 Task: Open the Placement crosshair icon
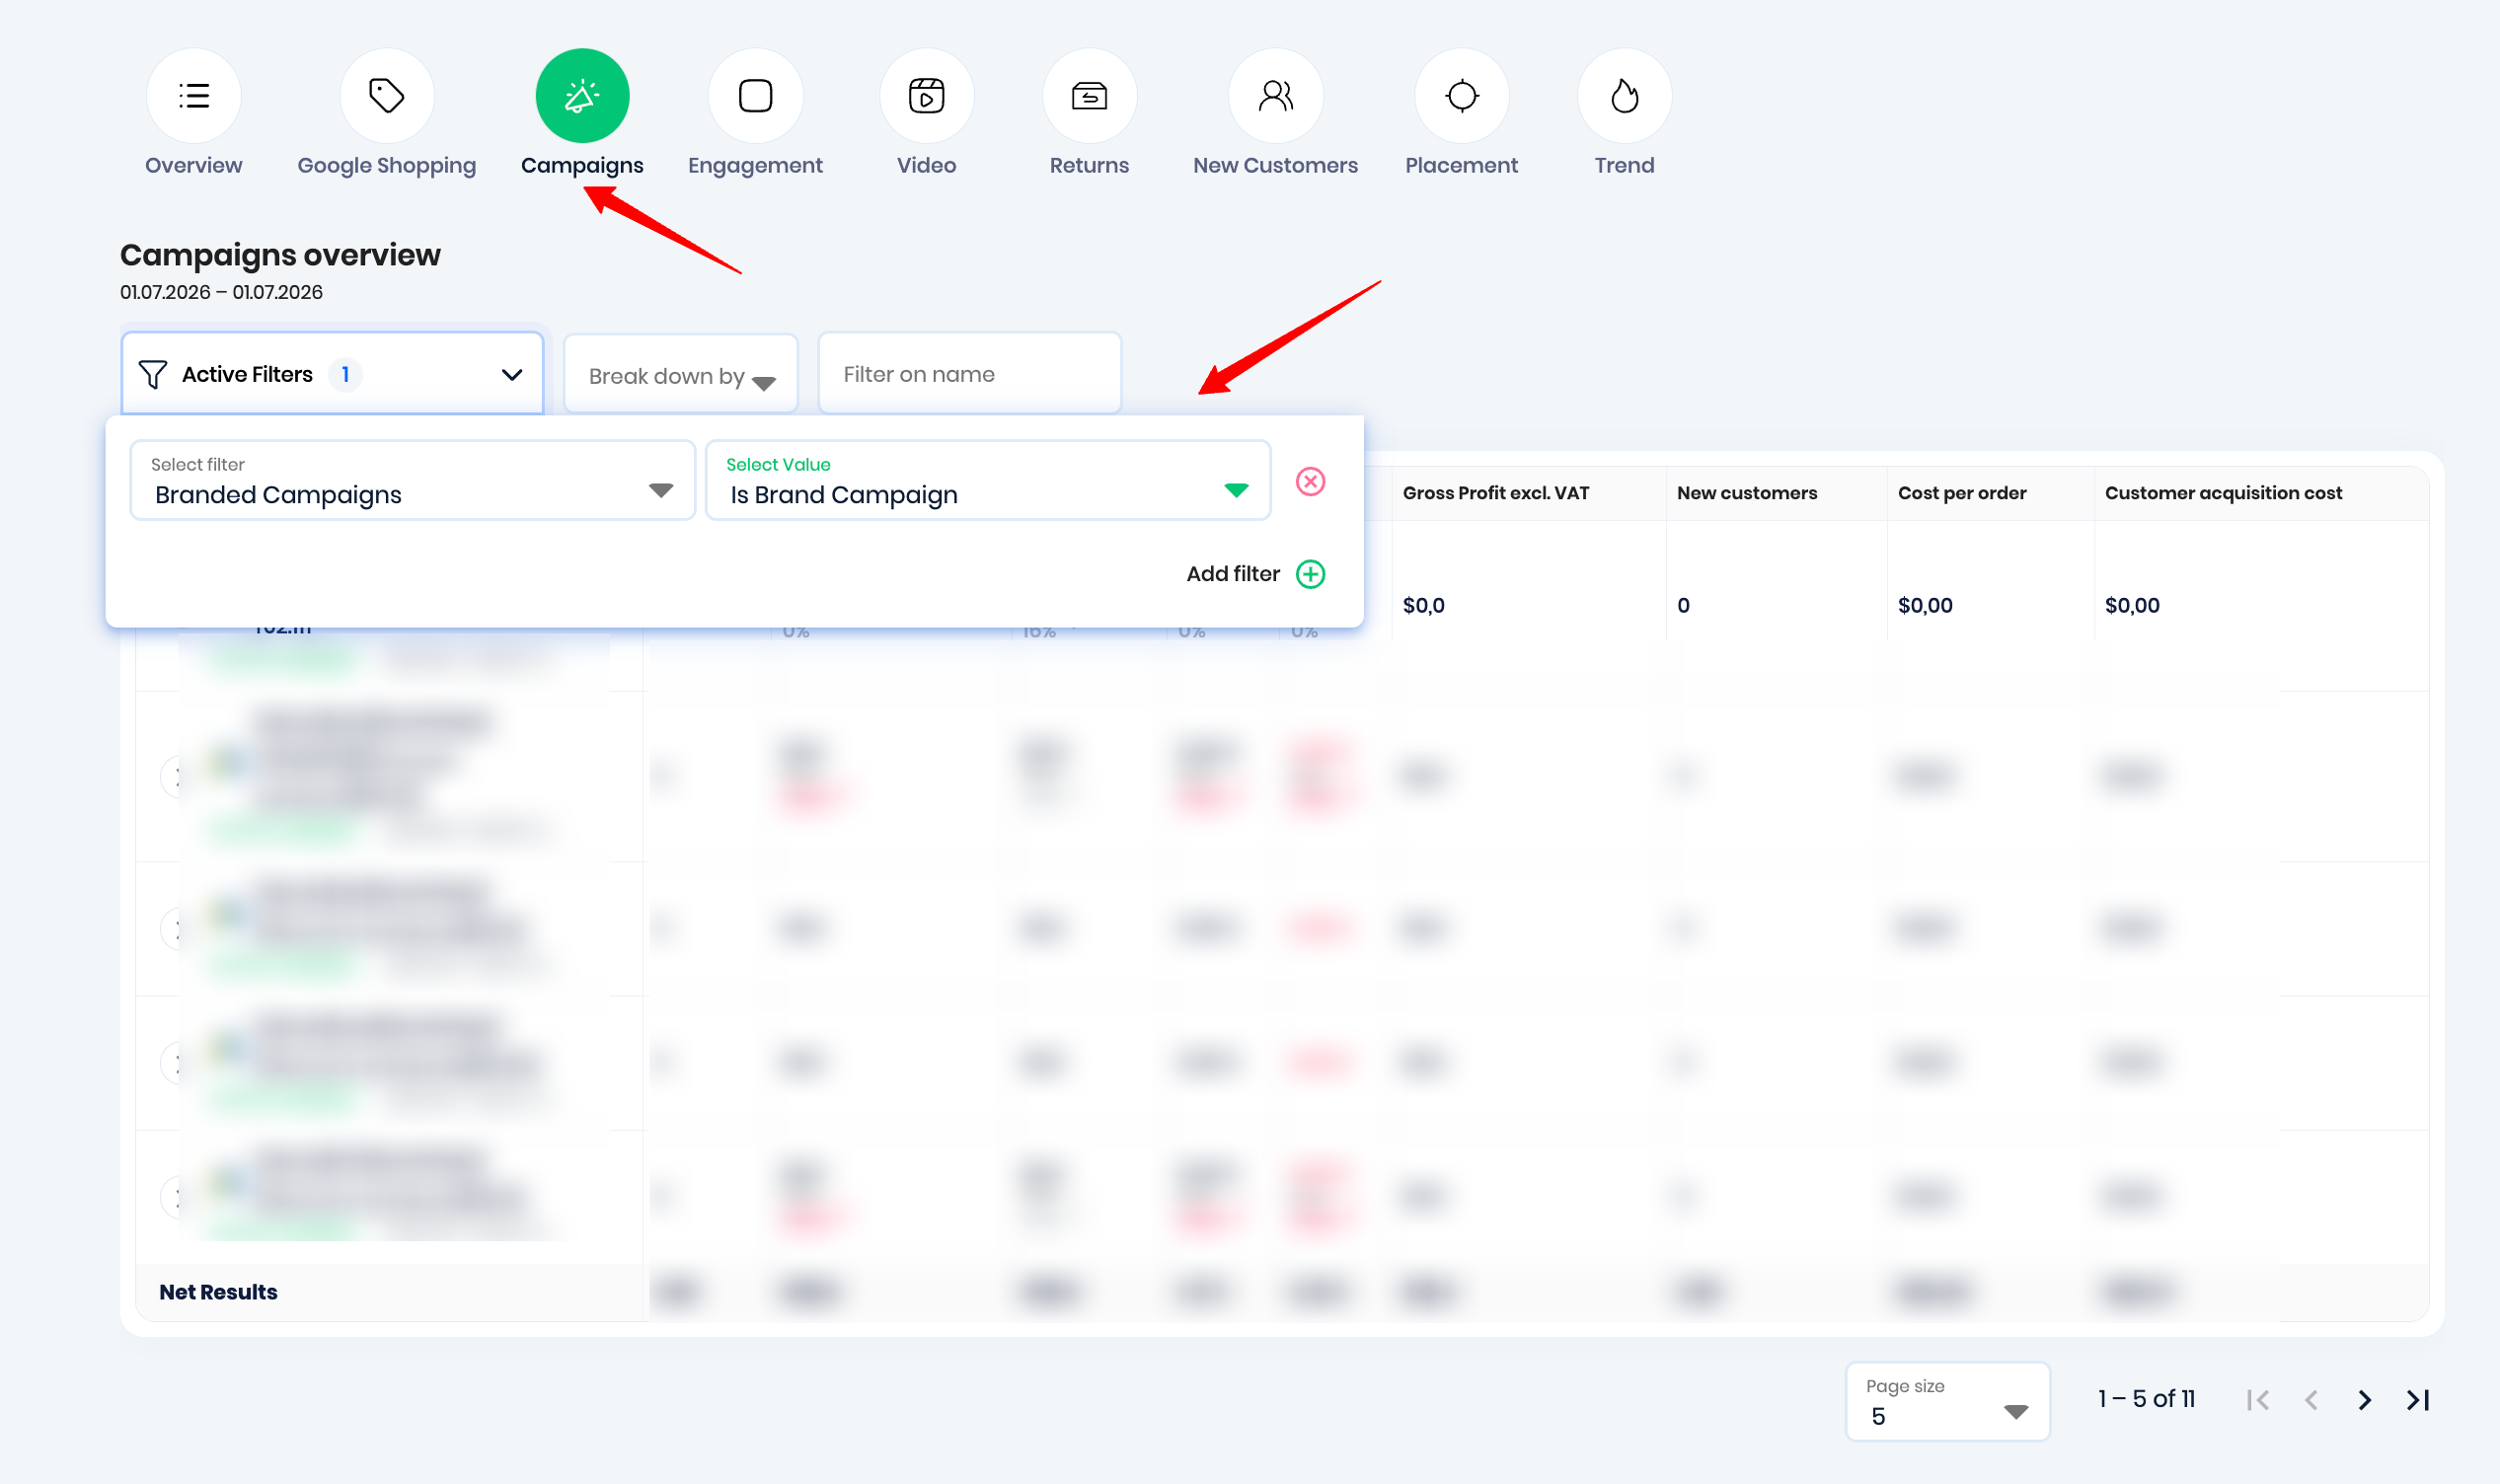click(1462, 96)
